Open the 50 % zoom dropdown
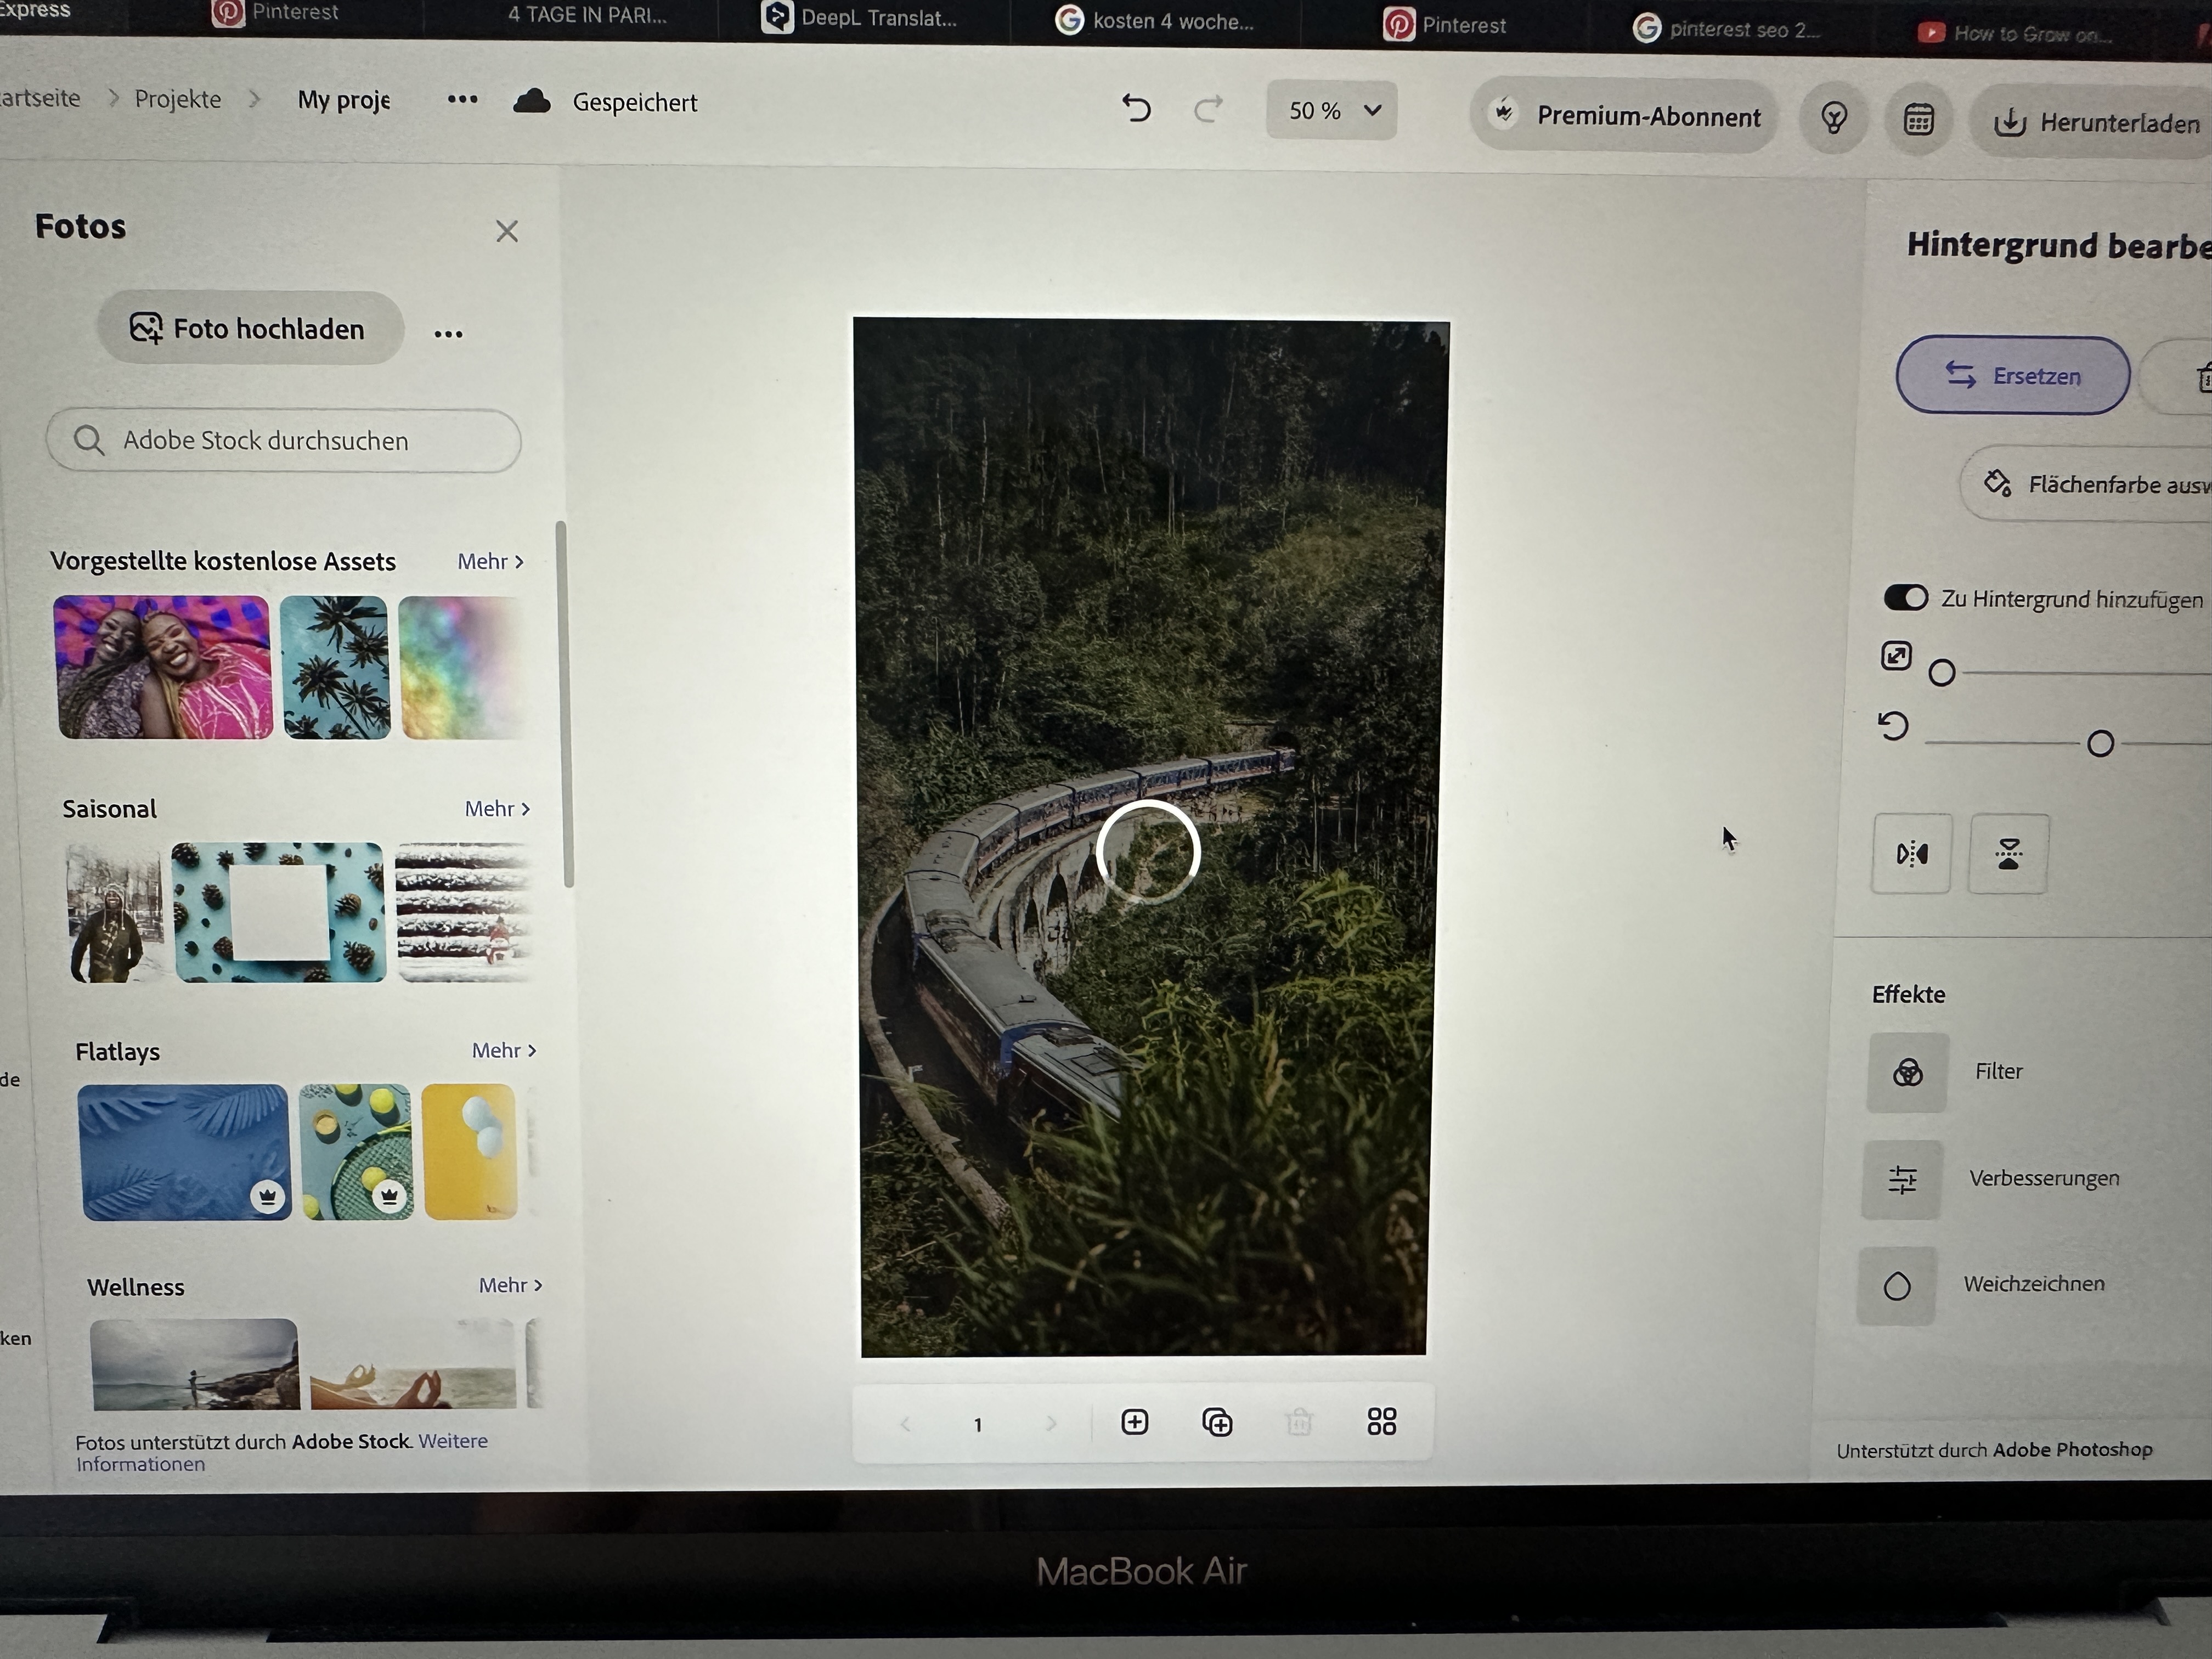Screen dimensions: 2212x1659 coord(1332,110)
